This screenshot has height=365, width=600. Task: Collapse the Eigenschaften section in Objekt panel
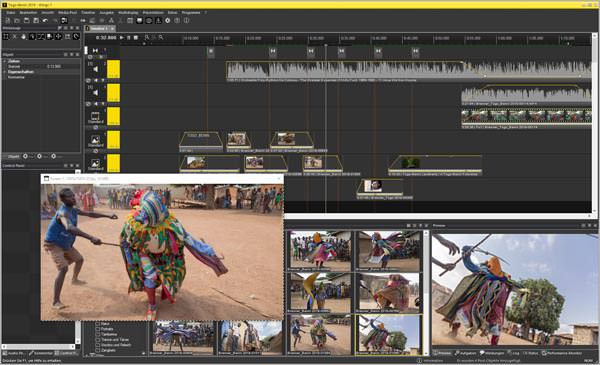point(5,72)
